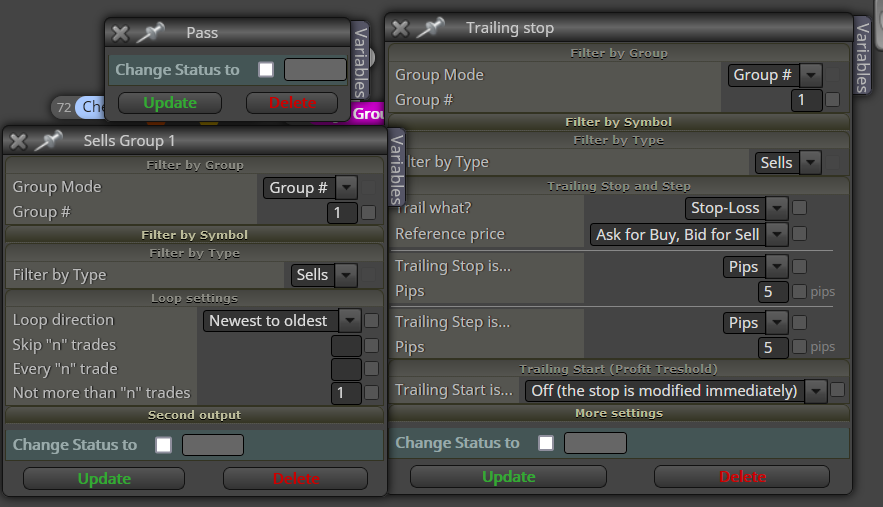The height and width of the screenshot is (507, 883).
Task: Click Not more than "n" trades input field
Action: click(346, 393)
